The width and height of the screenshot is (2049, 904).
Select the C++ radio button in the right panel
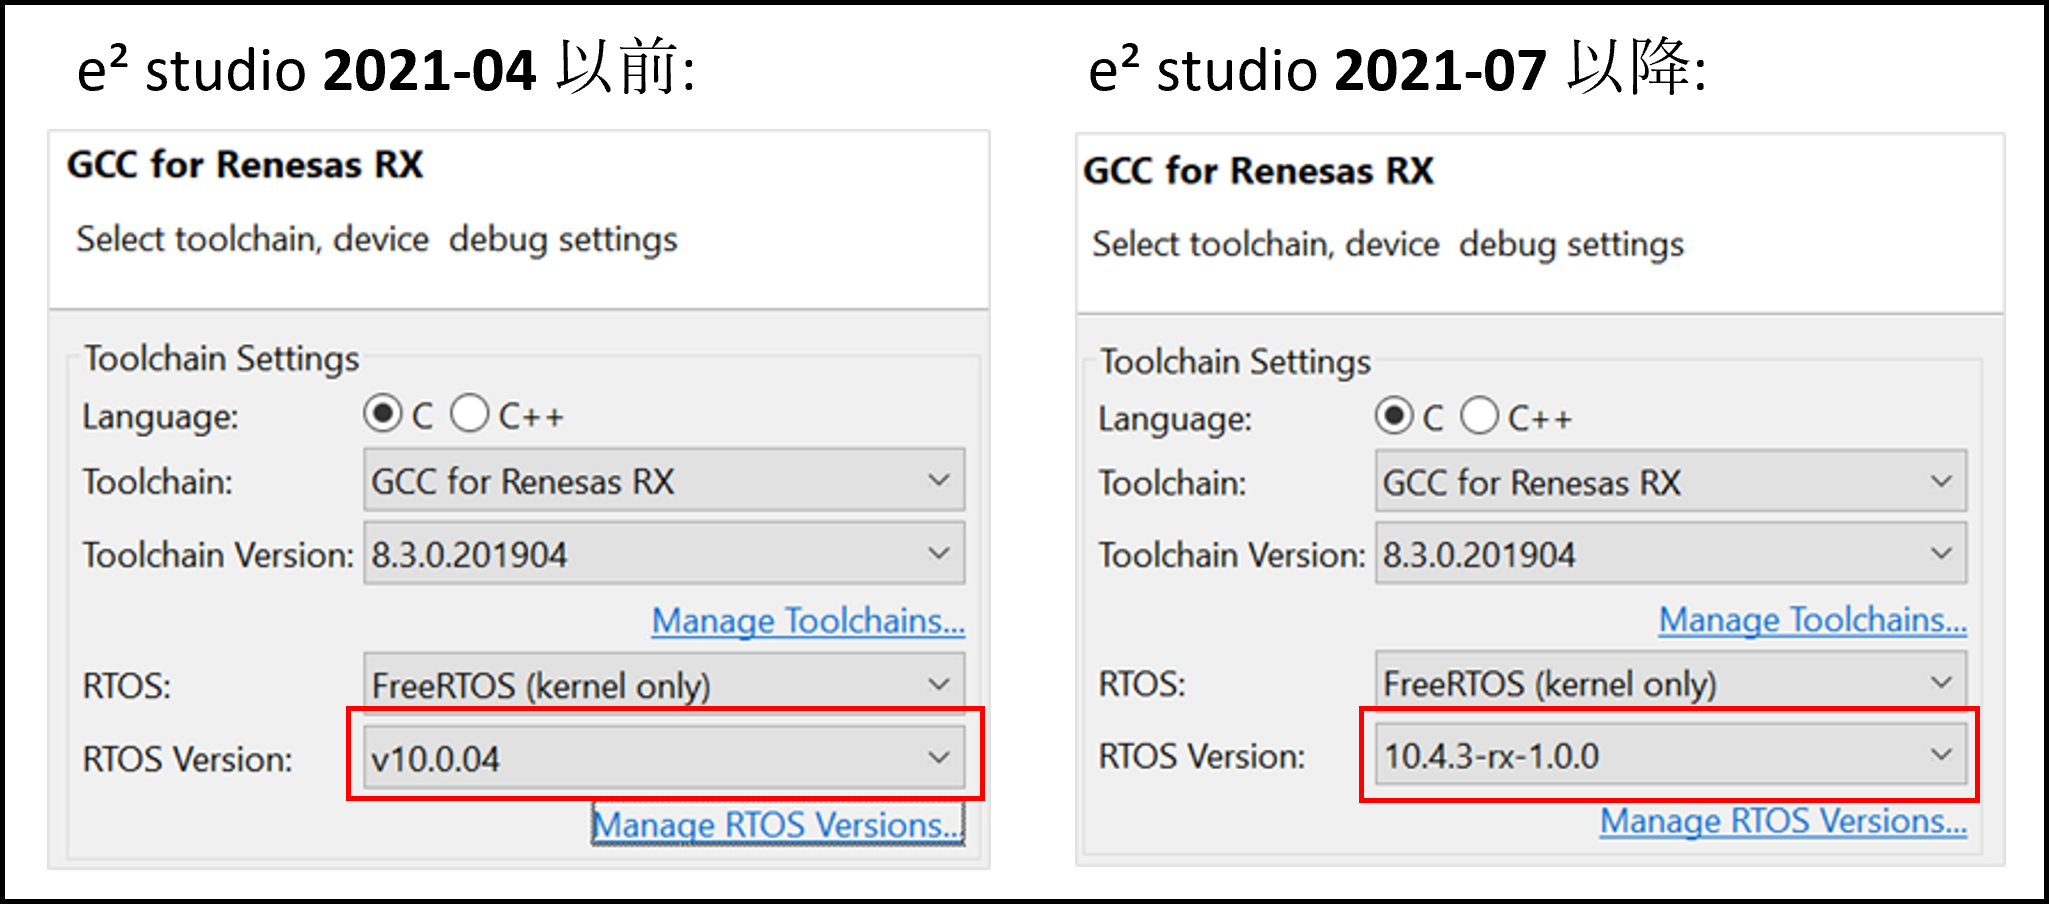click(1479, 416)
